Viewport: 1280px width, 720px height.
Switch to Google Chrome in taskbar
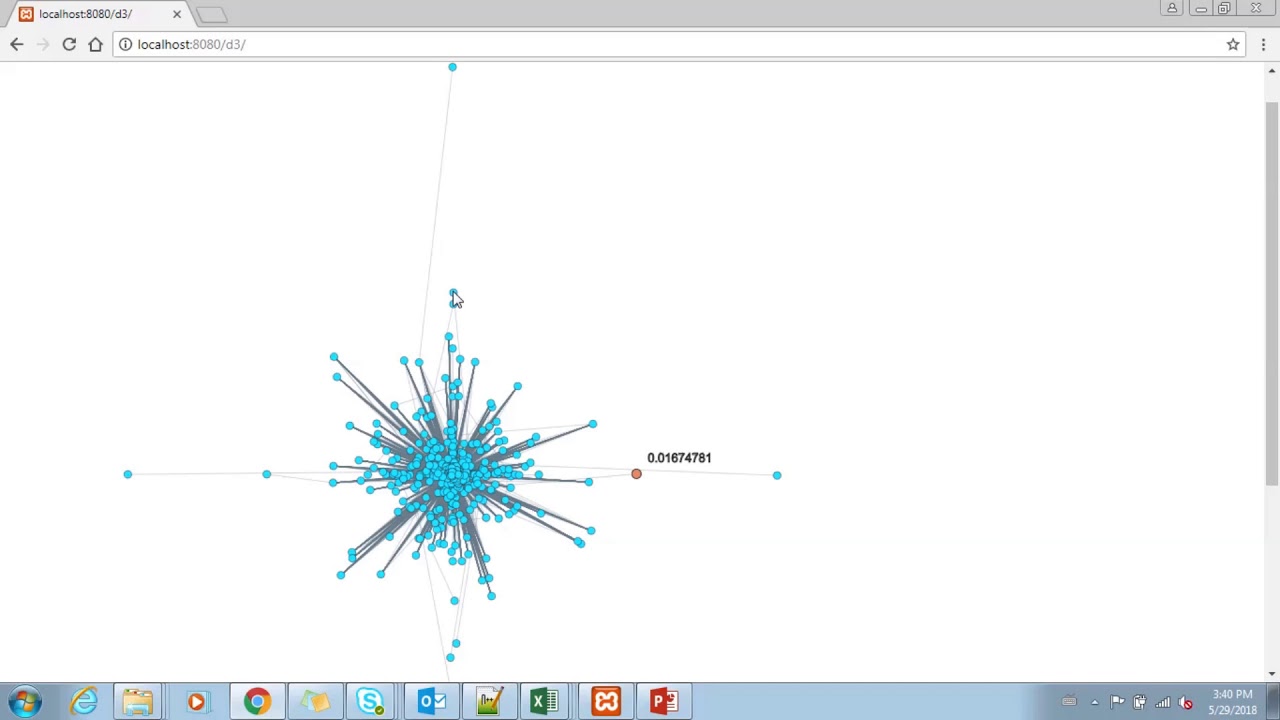[x=257, y=701]
